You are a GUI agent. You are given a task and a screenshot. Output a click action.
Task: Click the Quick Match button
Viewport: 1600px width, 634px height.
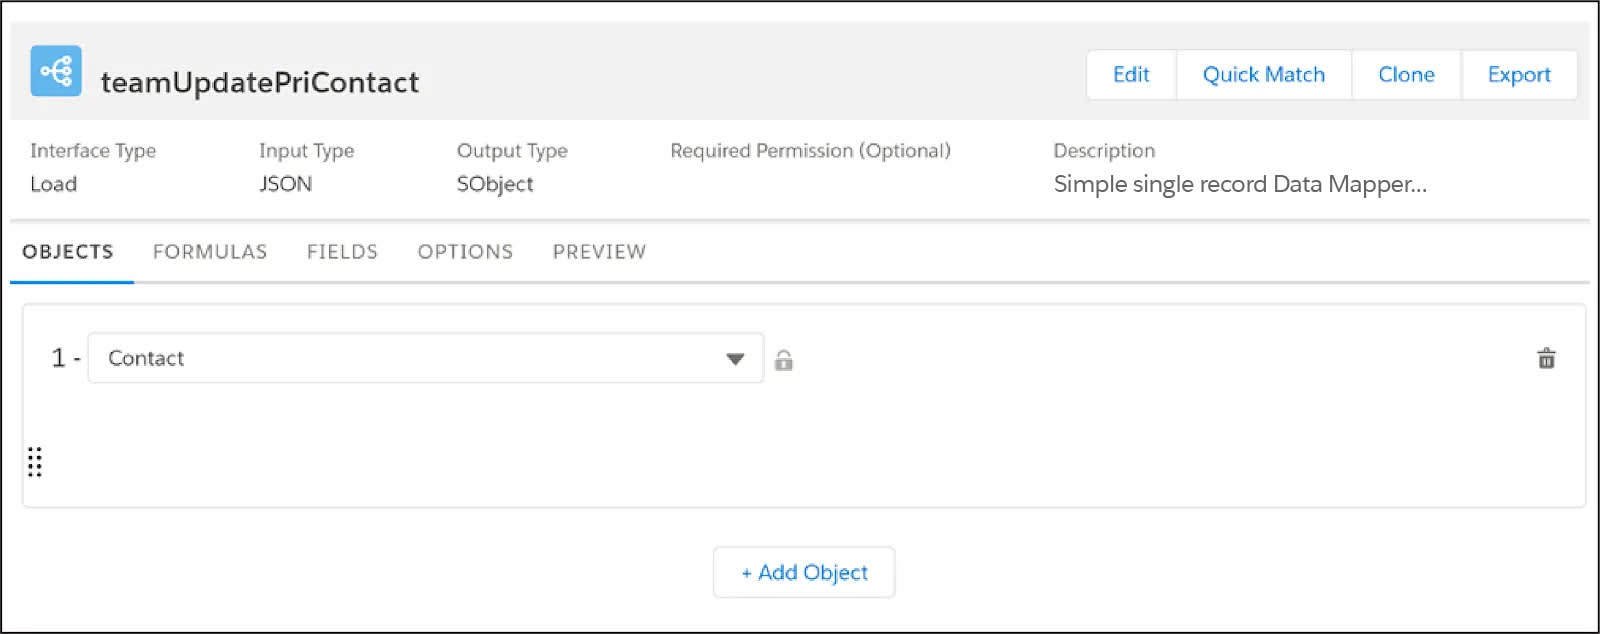pos(1264,75)
